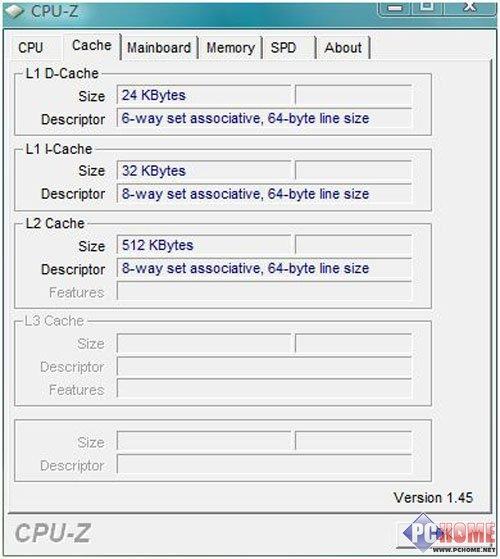Close the CPU-Z window
500x559 pixels.
(x=470, y=7)
